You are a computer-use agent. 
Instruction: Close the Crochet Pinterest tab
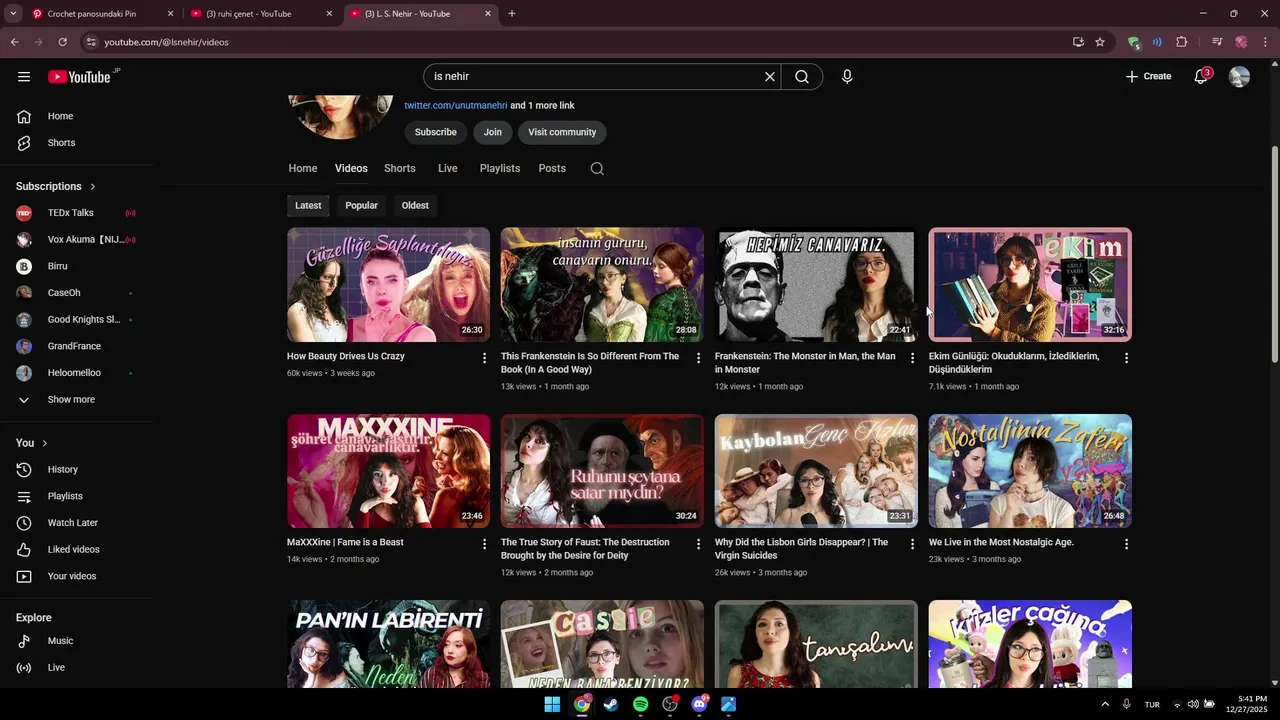click(170, 14)
